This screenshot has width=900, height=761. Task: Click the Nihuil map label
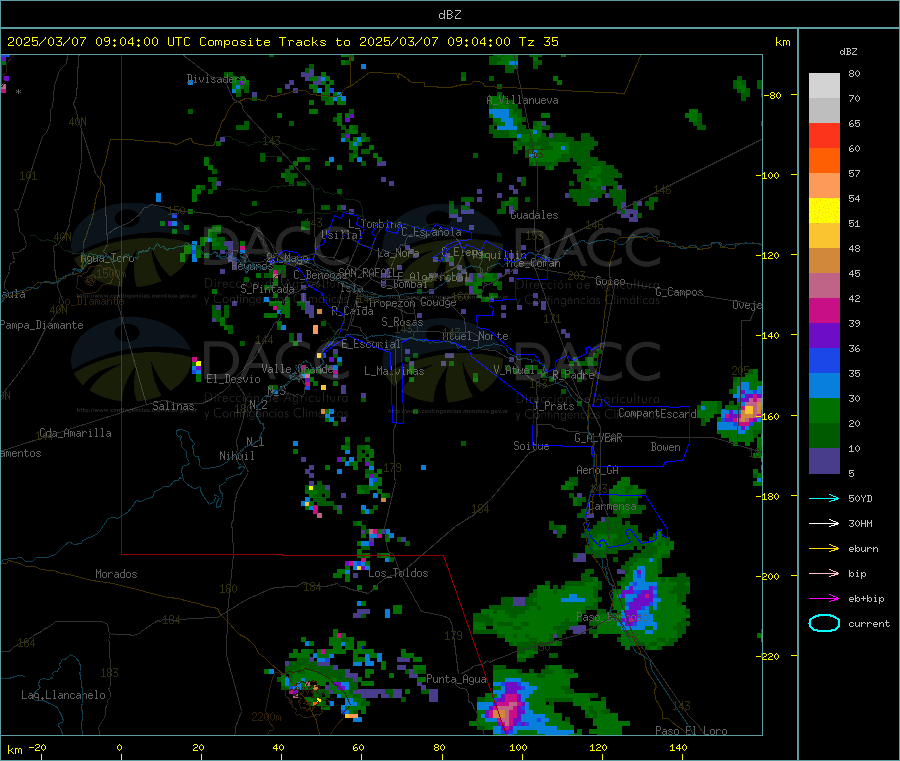(x=236, y=456)
